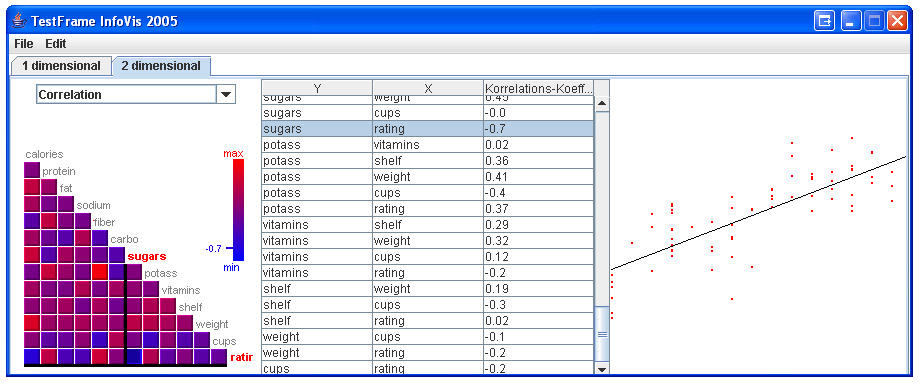The width and height of the screenshot is (922, 387).
Task: Switch to the 1 dimensional tab
Action: coord(61,66)
